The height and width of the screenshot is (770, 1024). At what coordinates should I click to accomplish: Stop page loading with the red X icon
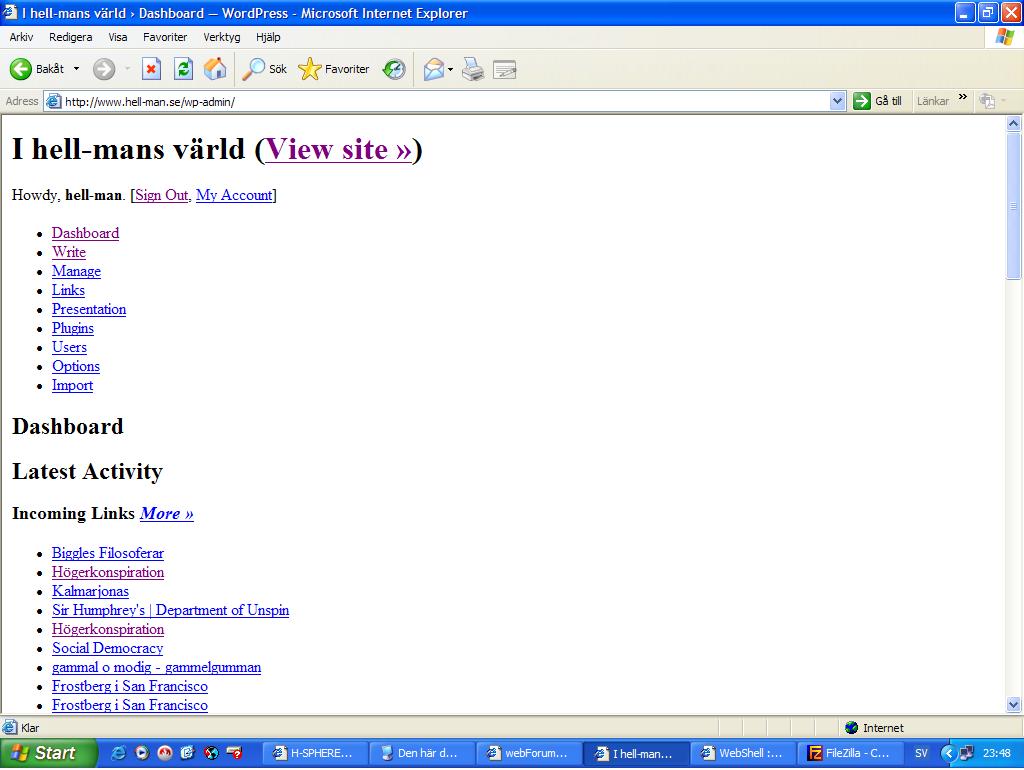click(152, 69)
